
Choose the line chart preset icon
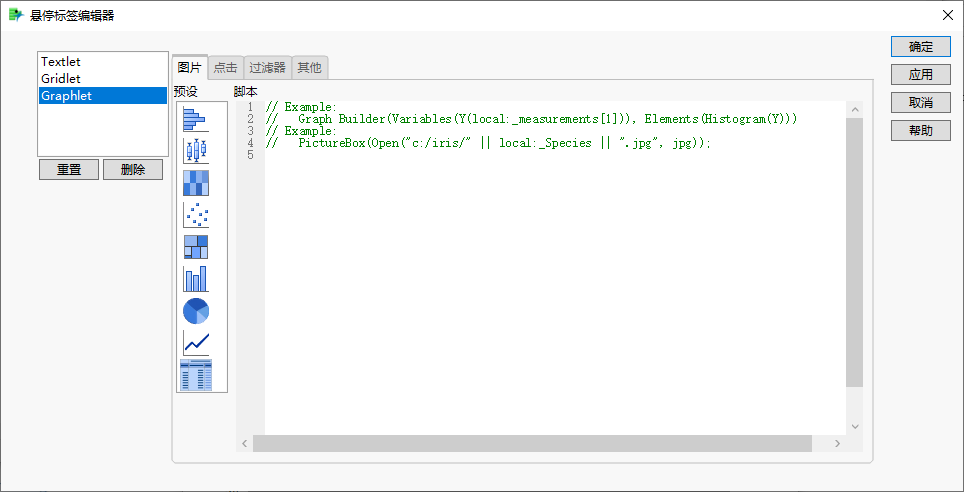click(x=196, y=343)
